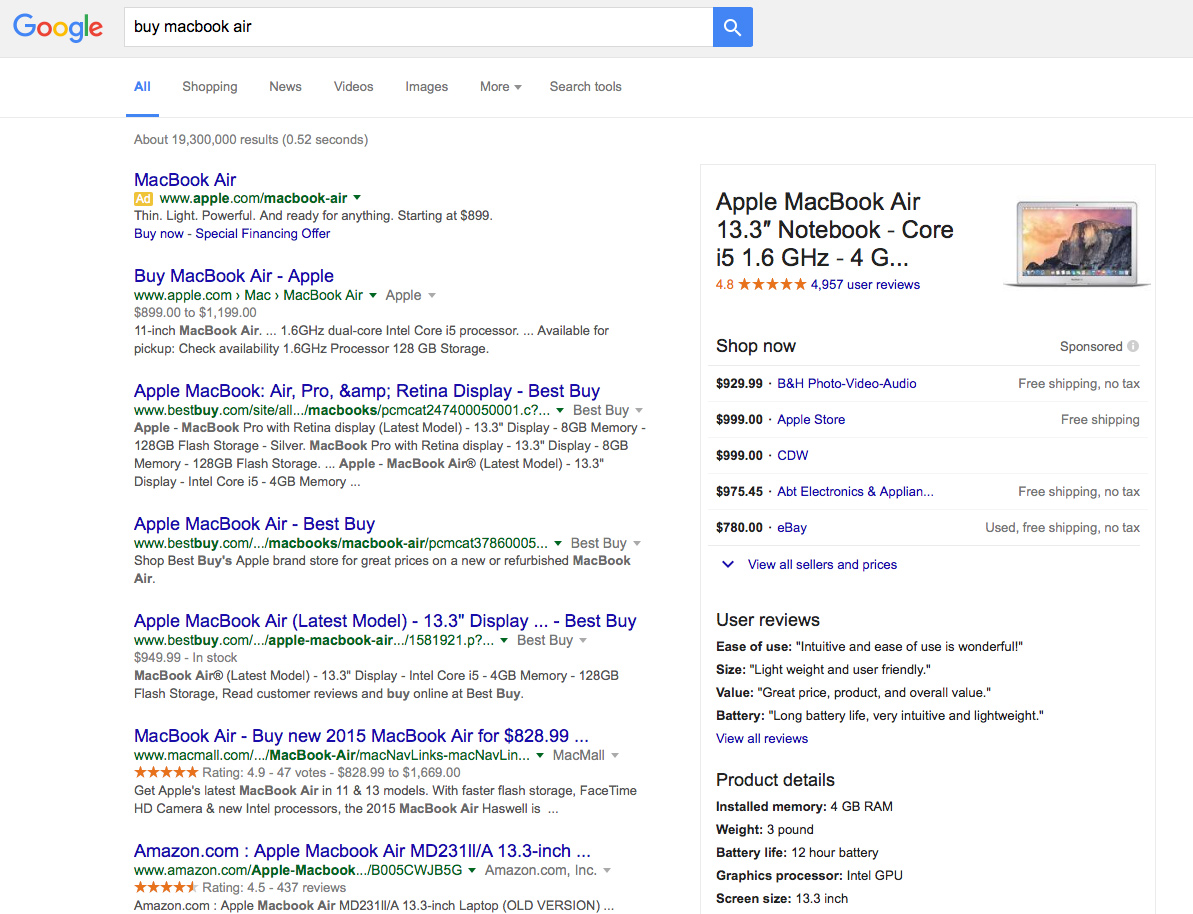1193x914 pixels.
Task: Click 'View all sellers and prices' link
Action: coord(822,565)
